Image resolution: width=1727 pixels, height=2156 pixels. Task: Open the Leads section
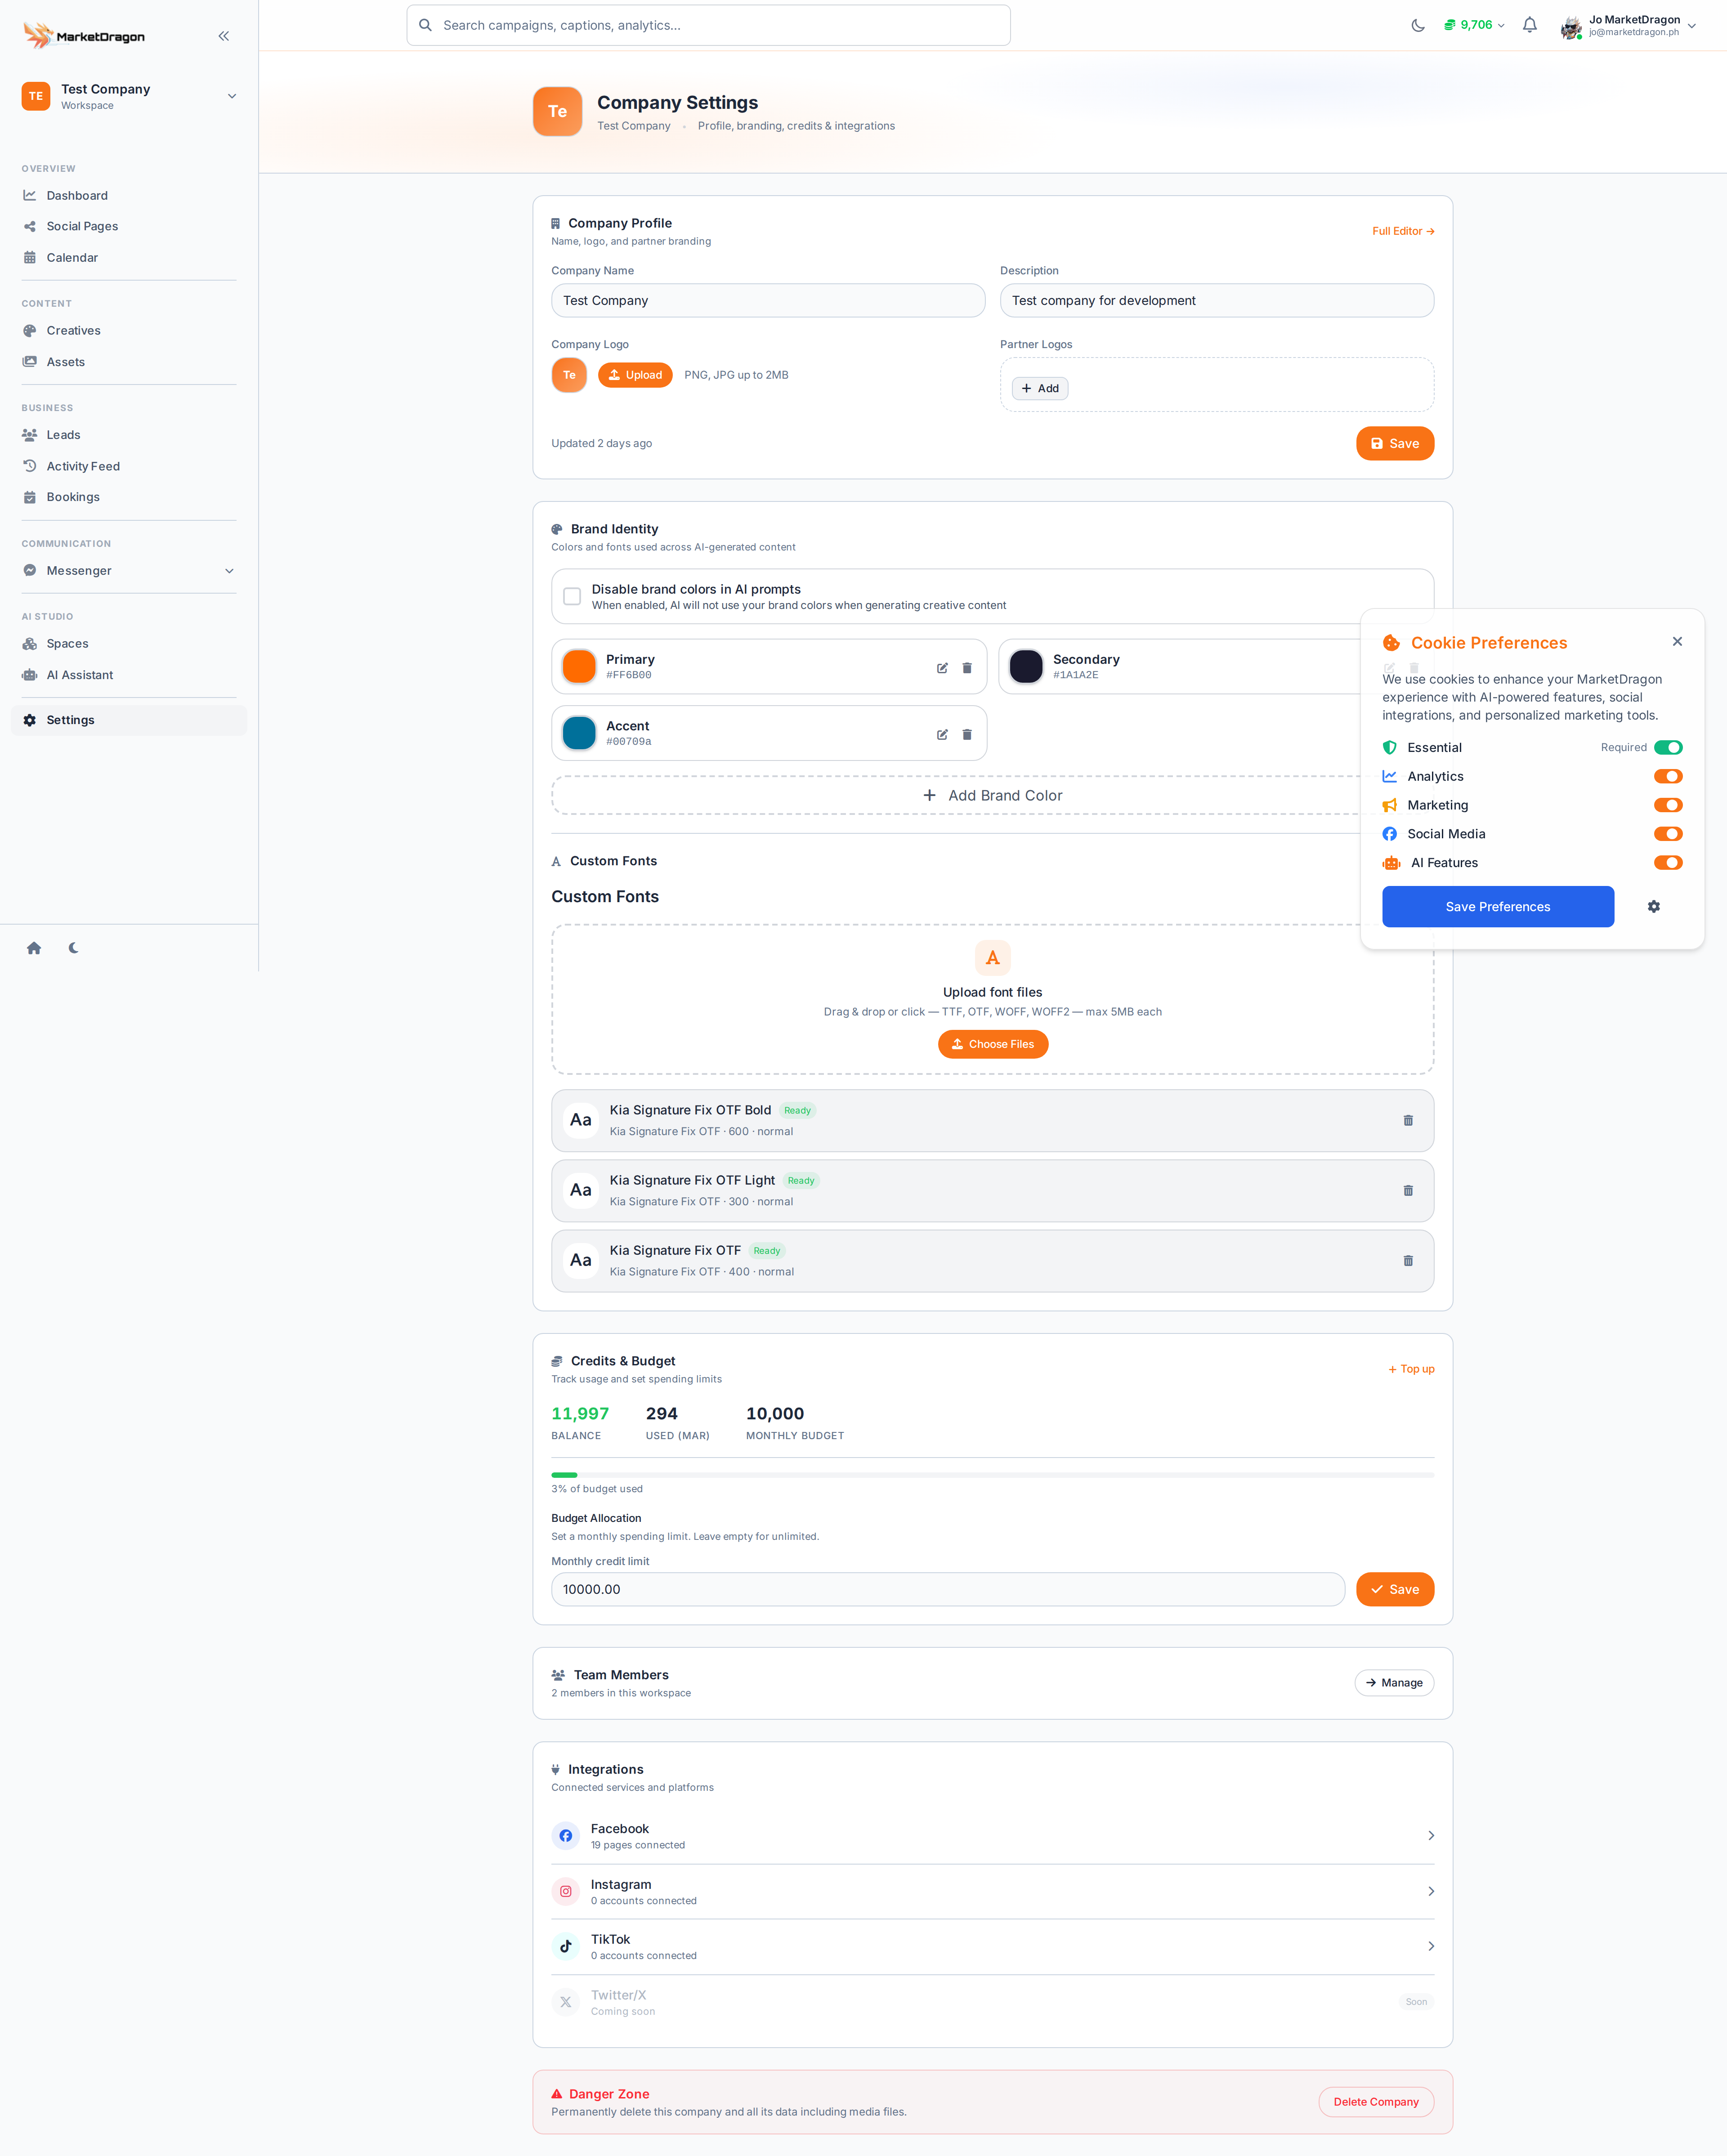129,435
